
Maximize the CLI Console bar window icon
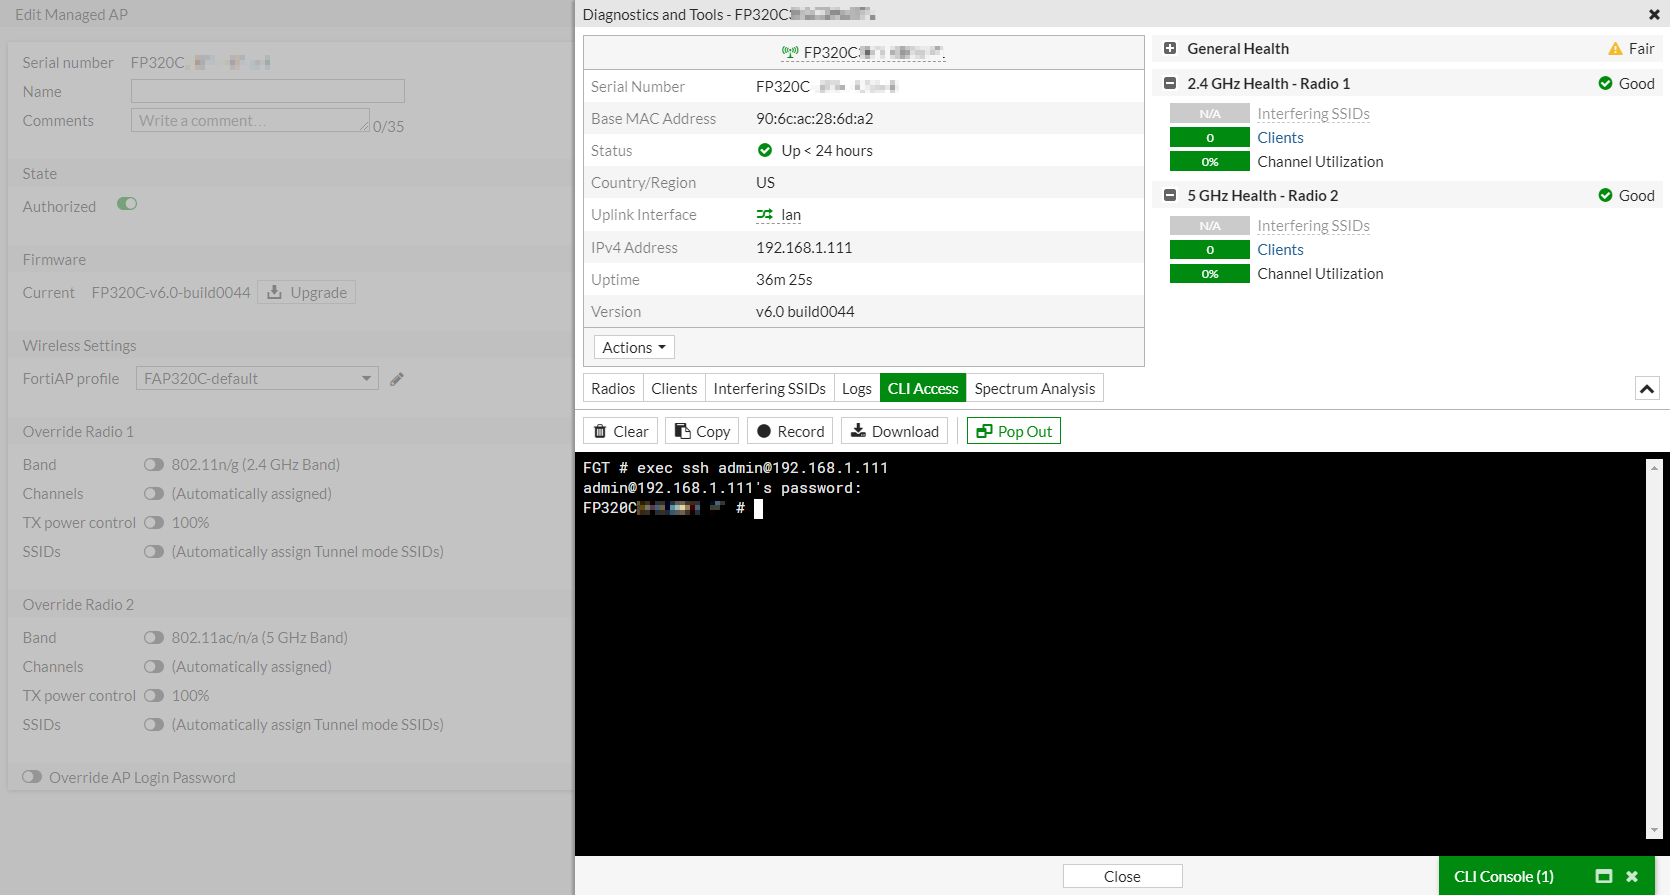pos(1604,876)
